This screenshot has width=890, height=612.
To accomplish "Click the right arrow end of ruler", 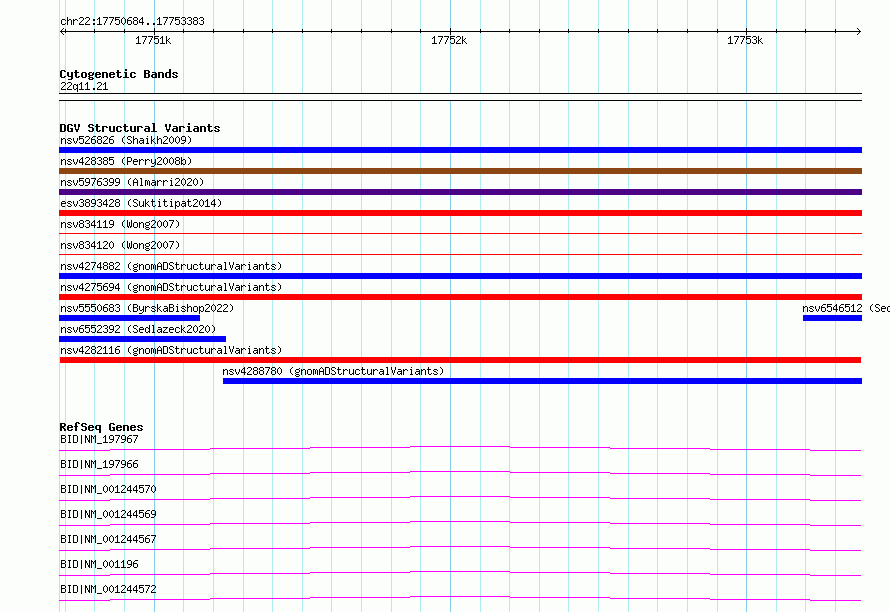I will point(859,31).
